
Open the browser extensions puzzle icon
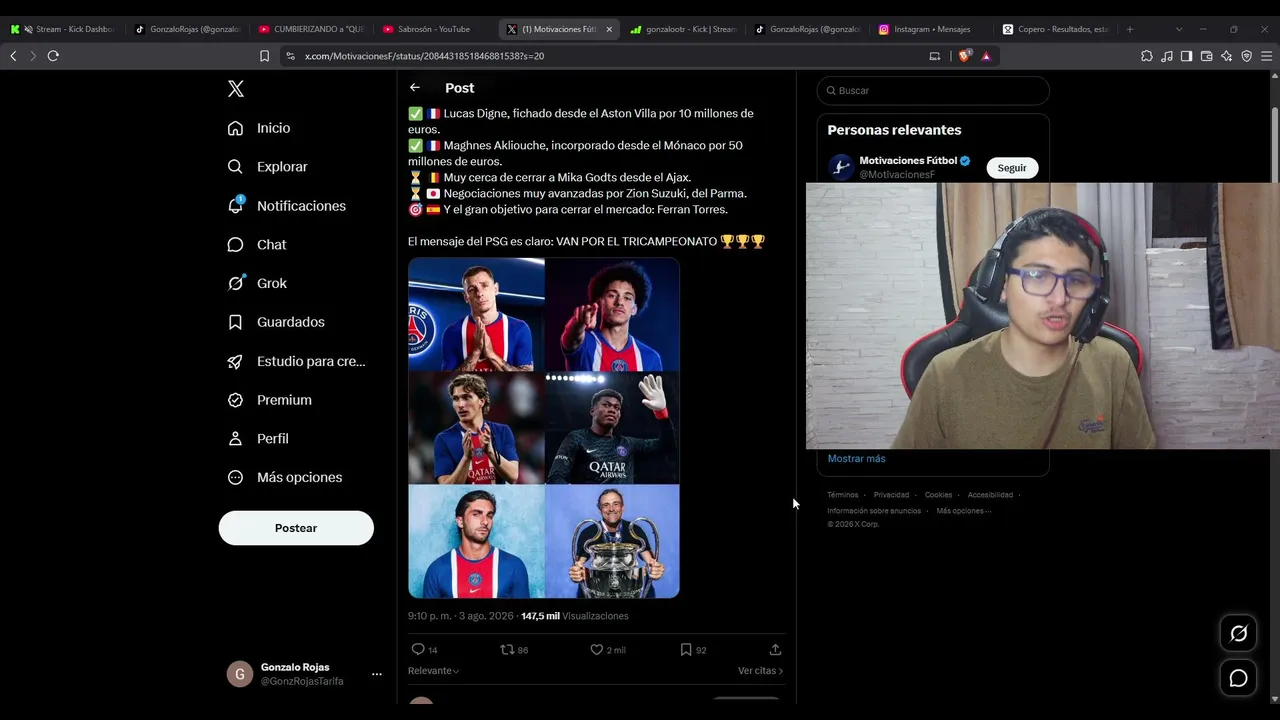click(x=1146, y=56)
